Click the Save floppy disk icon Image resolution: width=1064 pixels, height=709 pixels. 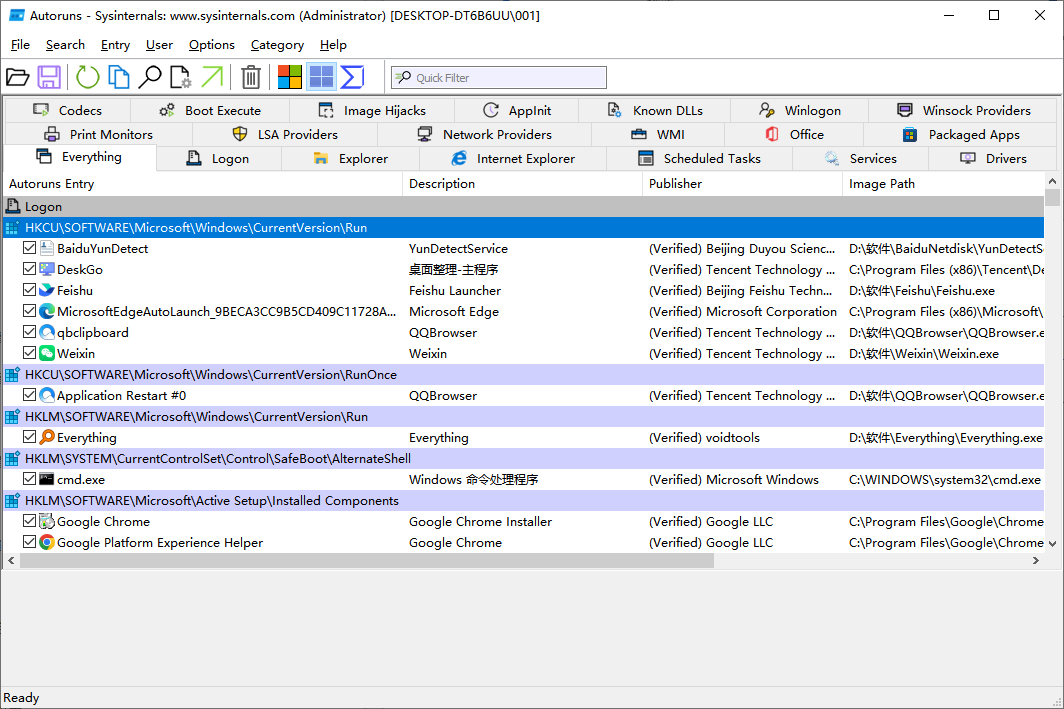click(x=49, y=77)
